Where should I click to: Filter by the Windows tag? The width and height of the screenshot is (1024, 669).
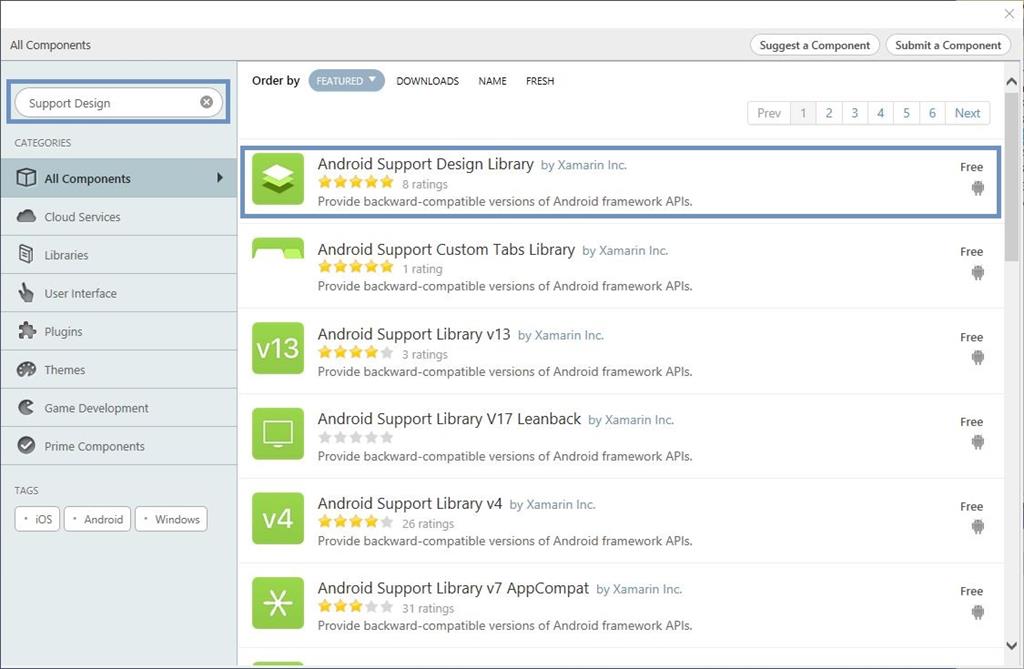tap(171, 519)
